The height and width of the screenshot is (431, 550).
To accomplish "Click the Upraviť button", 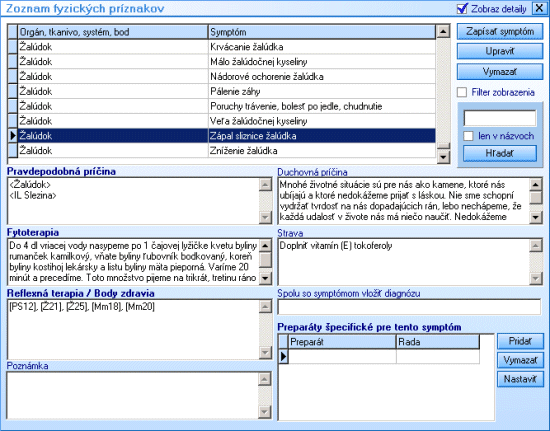I will click(x=500, y=52).
